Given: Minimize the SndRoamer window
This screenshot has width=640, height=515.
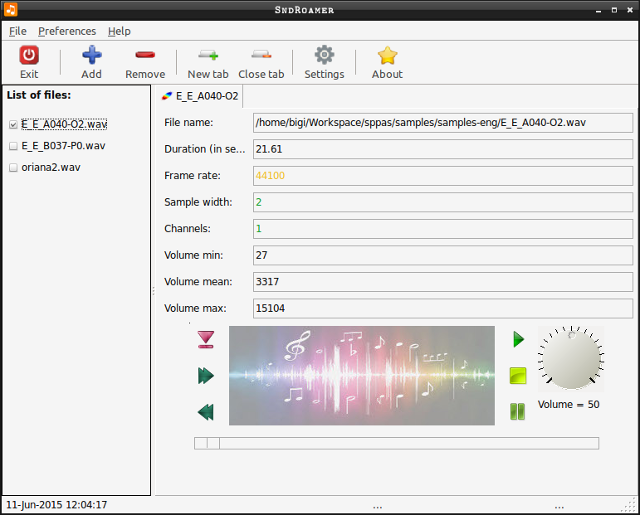Looking at the screenshot, I should tap(599, 11).
